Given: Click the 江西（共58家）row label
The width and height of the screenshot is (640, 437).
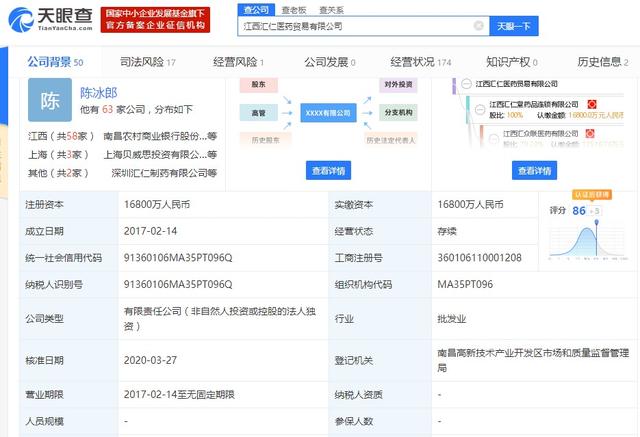Looking at the screenshot, I should pyautogui.click(x=61, y=136).
